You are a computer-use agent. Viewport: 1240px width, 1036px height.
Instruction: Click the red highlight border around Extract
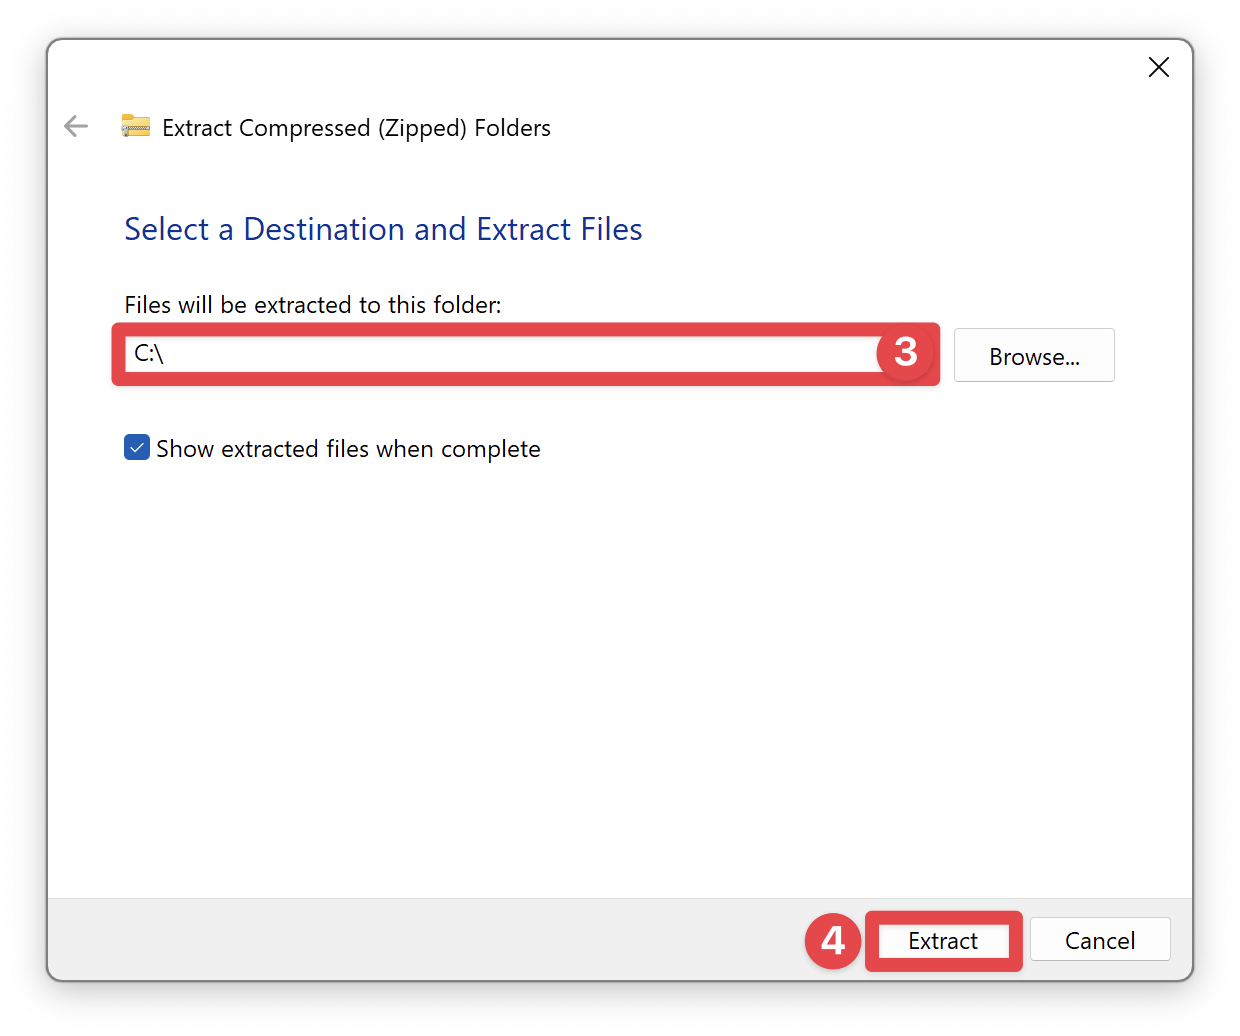point(943,965)
